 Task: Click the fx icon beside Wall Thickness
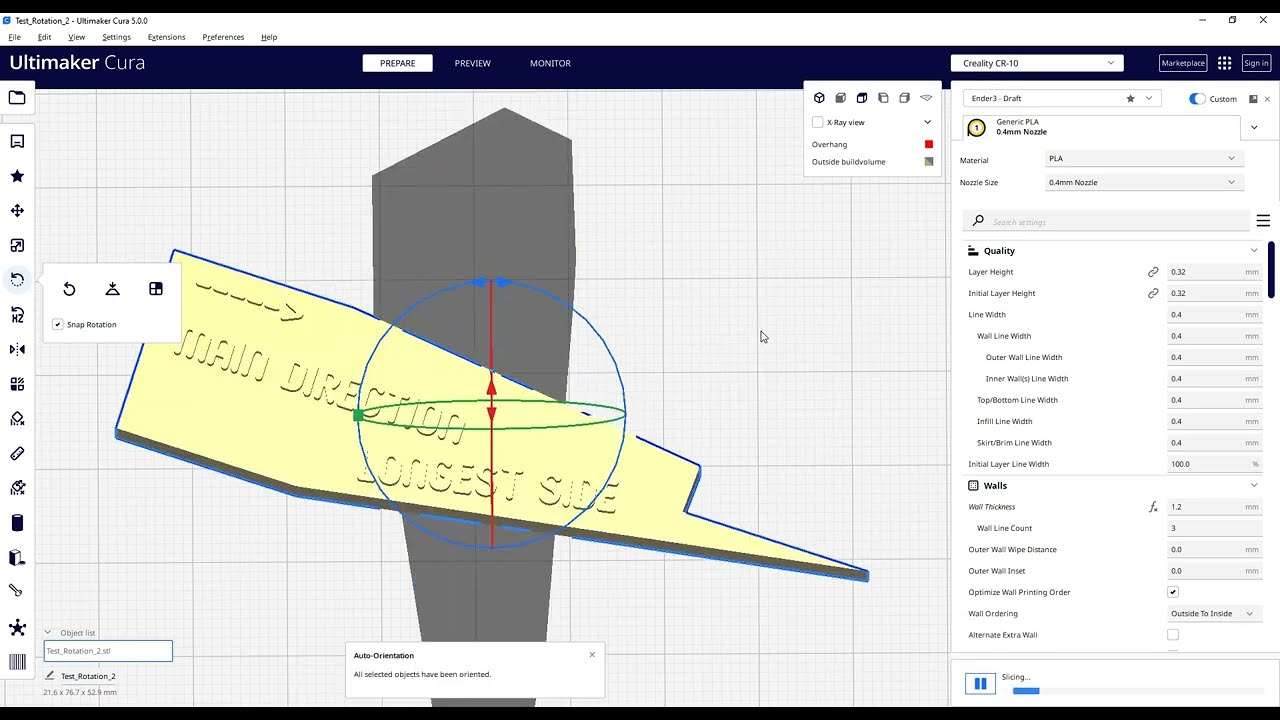(x=1153, y=507)
